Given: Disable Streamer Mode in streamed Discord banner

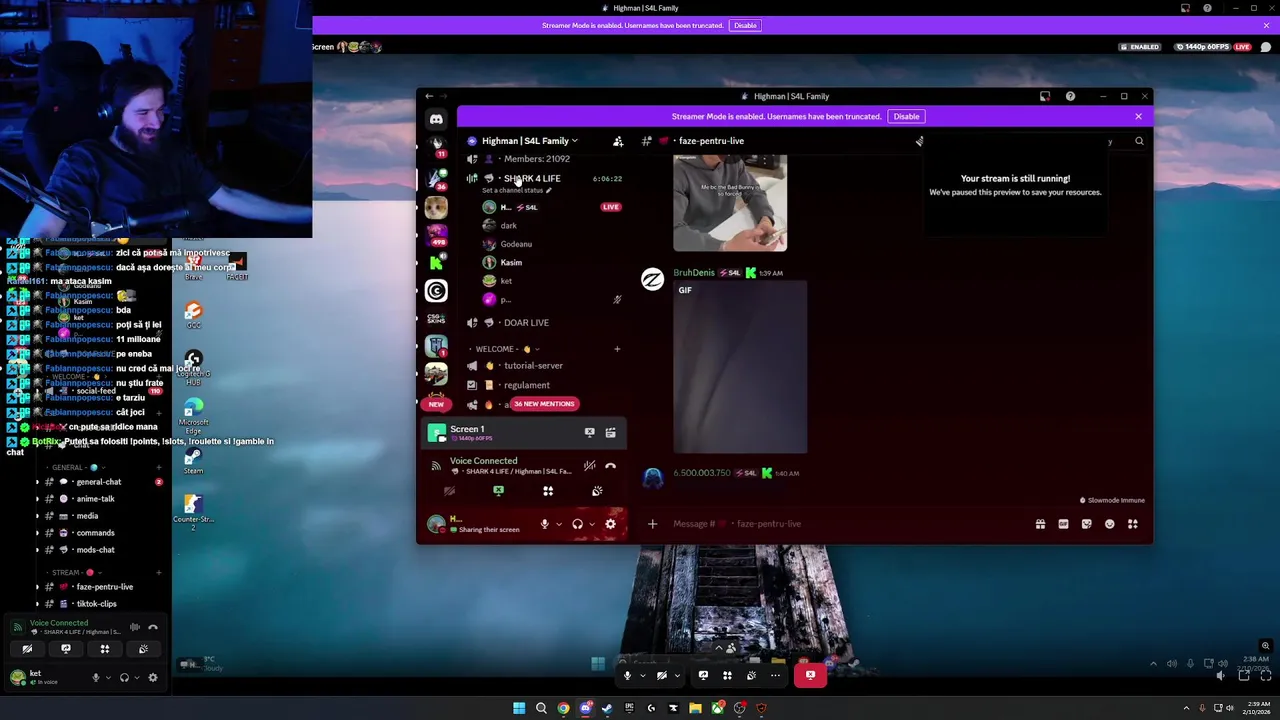Looking at the screenshot, I should tap(906, 116).
